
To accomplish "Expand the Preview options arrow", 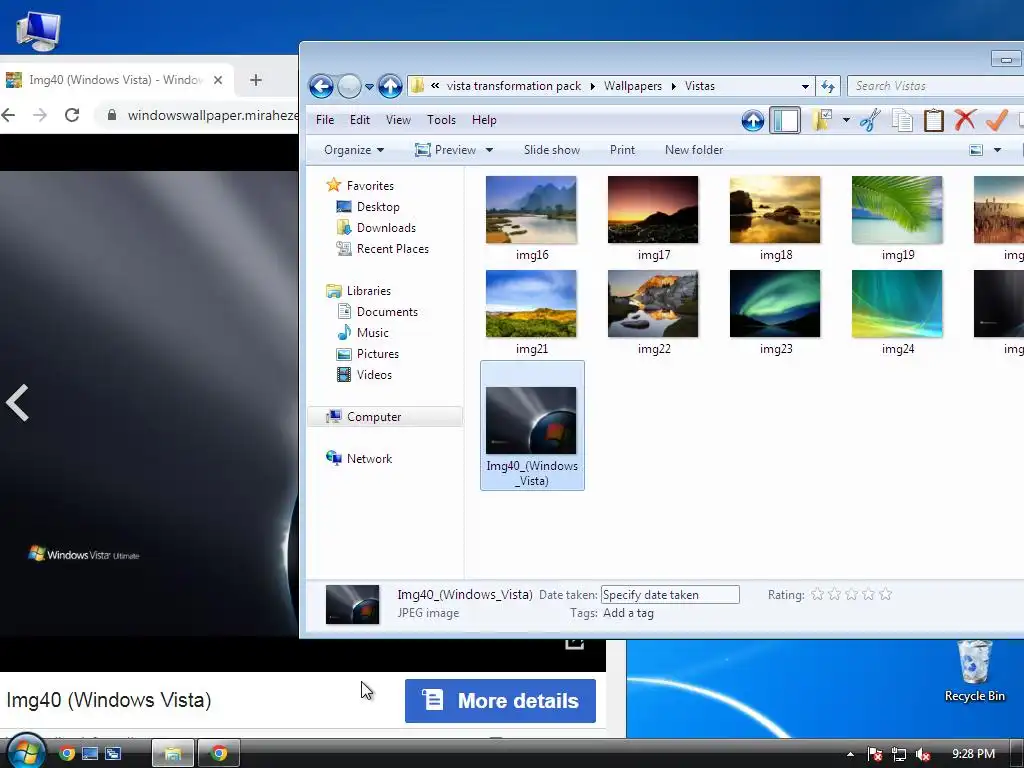I will point(489,150).
